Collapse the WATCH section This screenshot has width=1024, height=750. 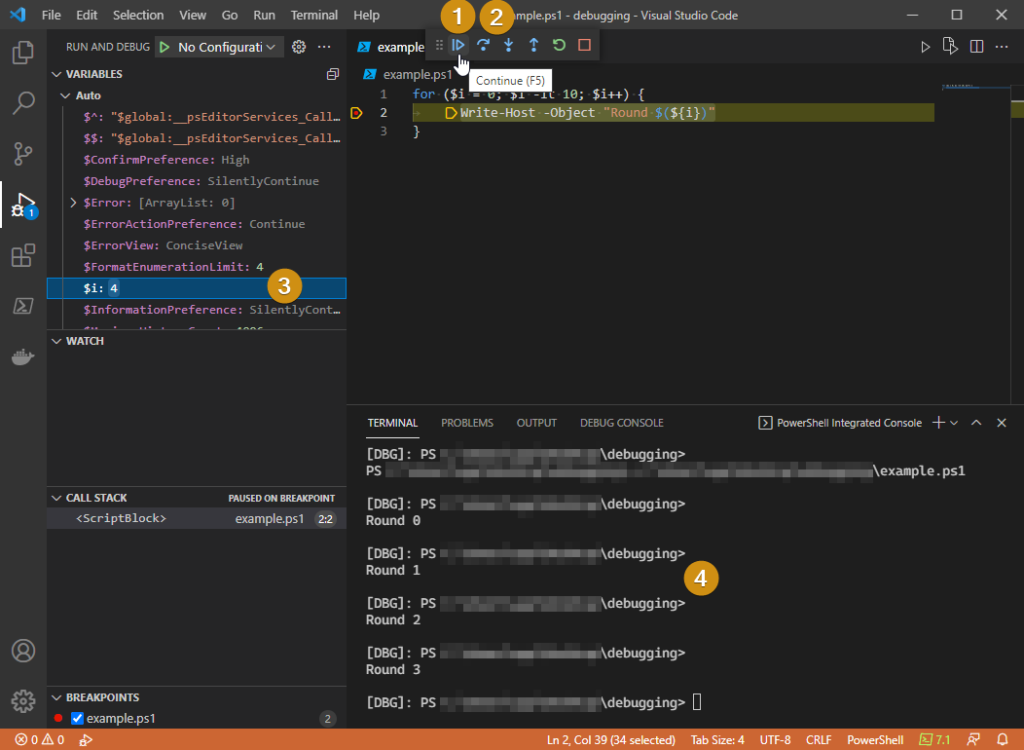(x=57, y=340)
